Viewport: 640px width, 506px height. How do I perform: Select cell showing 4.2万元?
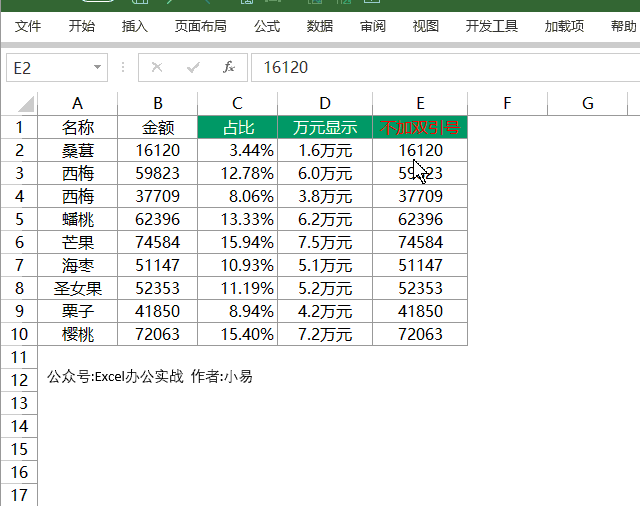(325, 311)
